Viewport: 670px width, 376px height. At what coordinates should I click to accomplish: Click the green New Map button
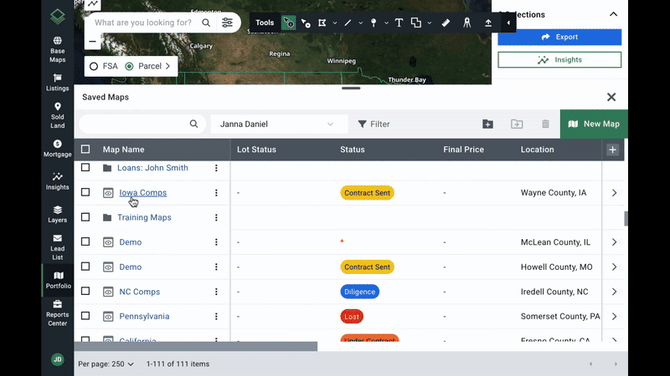594,124
